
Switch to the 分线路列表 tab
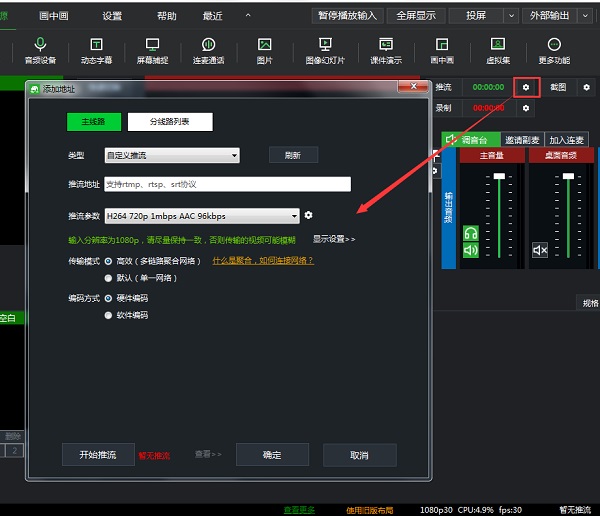click(170, 122)
